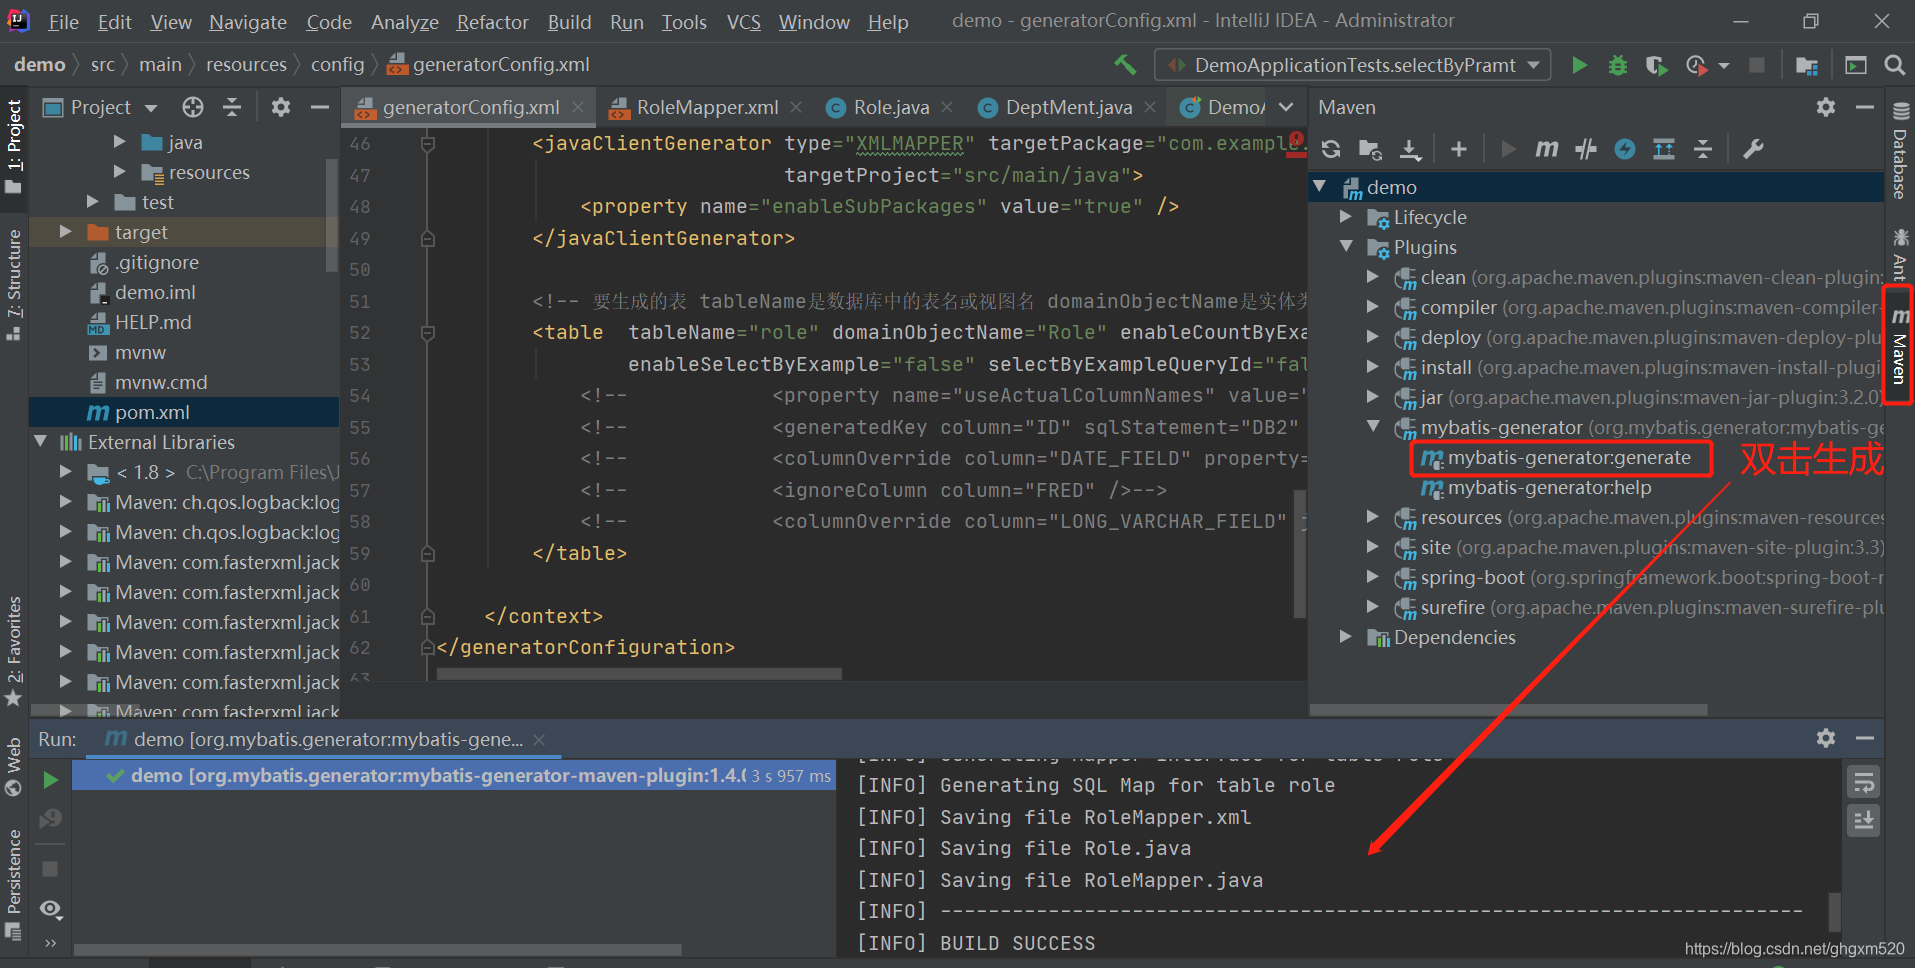The image size is (1915, 968).
Task: Click Locate file target icon in Project panel
Action: pos(193,107)
